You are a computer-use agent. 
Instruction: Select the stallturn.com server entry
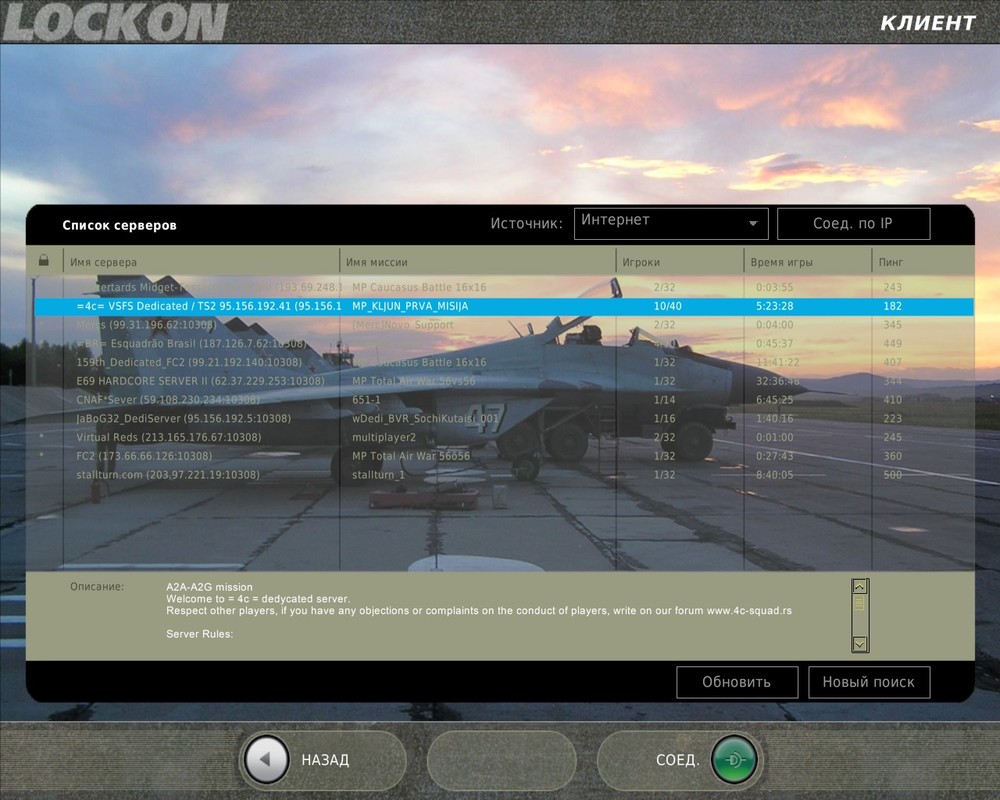click(x=200, y=474)
